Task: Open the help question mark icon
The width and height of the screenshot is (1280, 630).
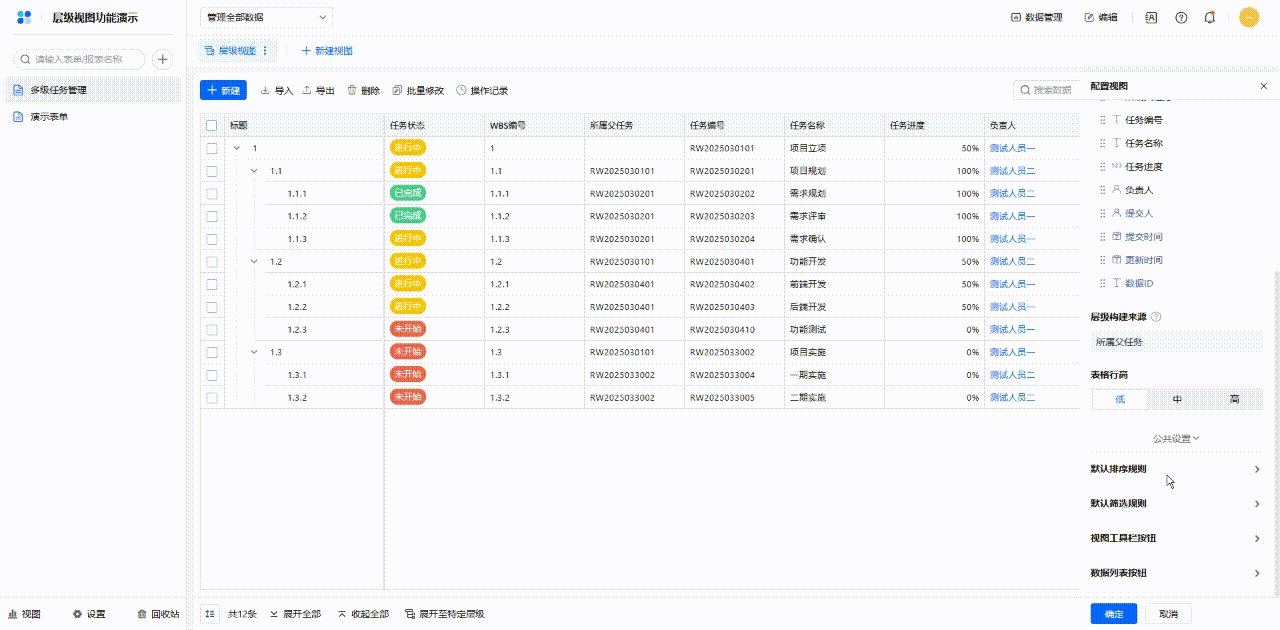Action: [x=1181, y=17]
